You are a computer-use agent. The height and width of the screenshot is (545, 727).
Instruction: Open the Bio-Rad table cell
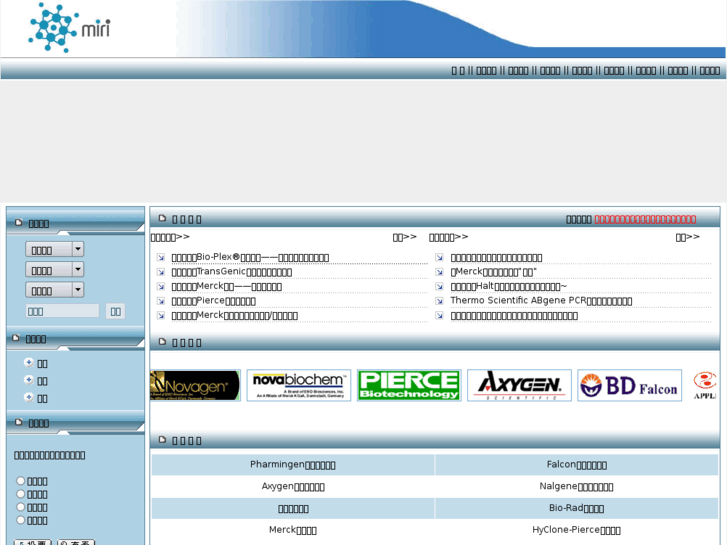(576, 508)
